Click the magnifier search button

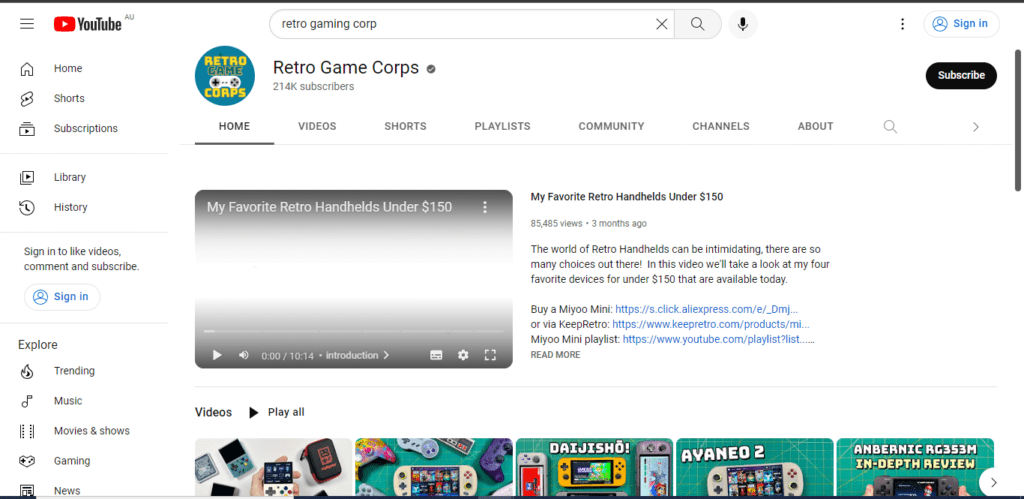tap(697, 24)
